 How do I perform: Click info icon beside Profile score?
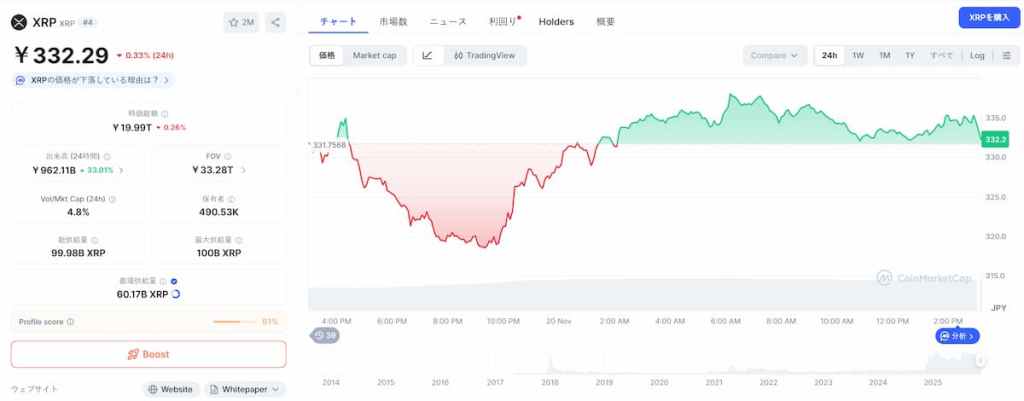[x=71, y=322]
